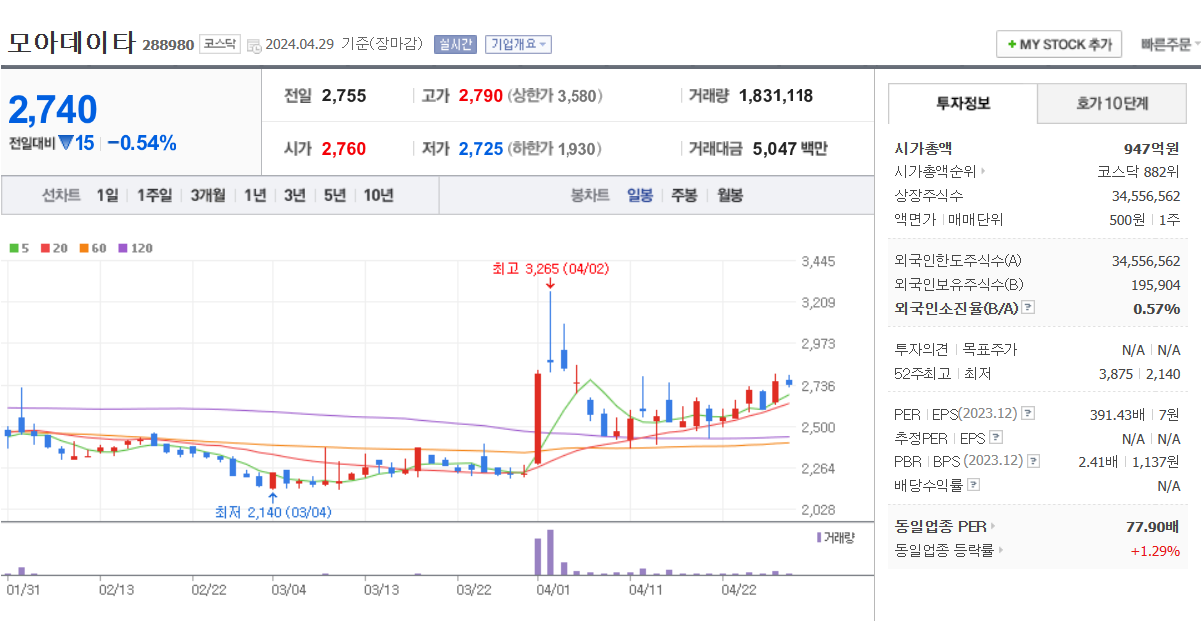Screen dimensions: 1201x621
Task: Select the 3년 line chart period
Action: point(294,195)
